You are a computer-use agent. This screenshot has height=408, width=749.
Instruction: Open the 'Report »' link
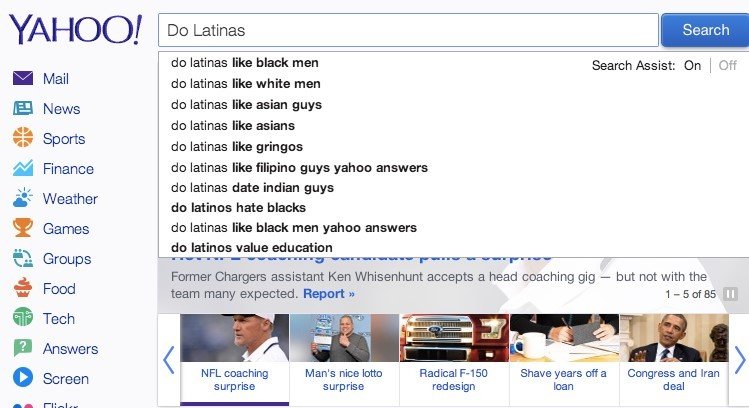pyautogui.click(x=329, y=294)
